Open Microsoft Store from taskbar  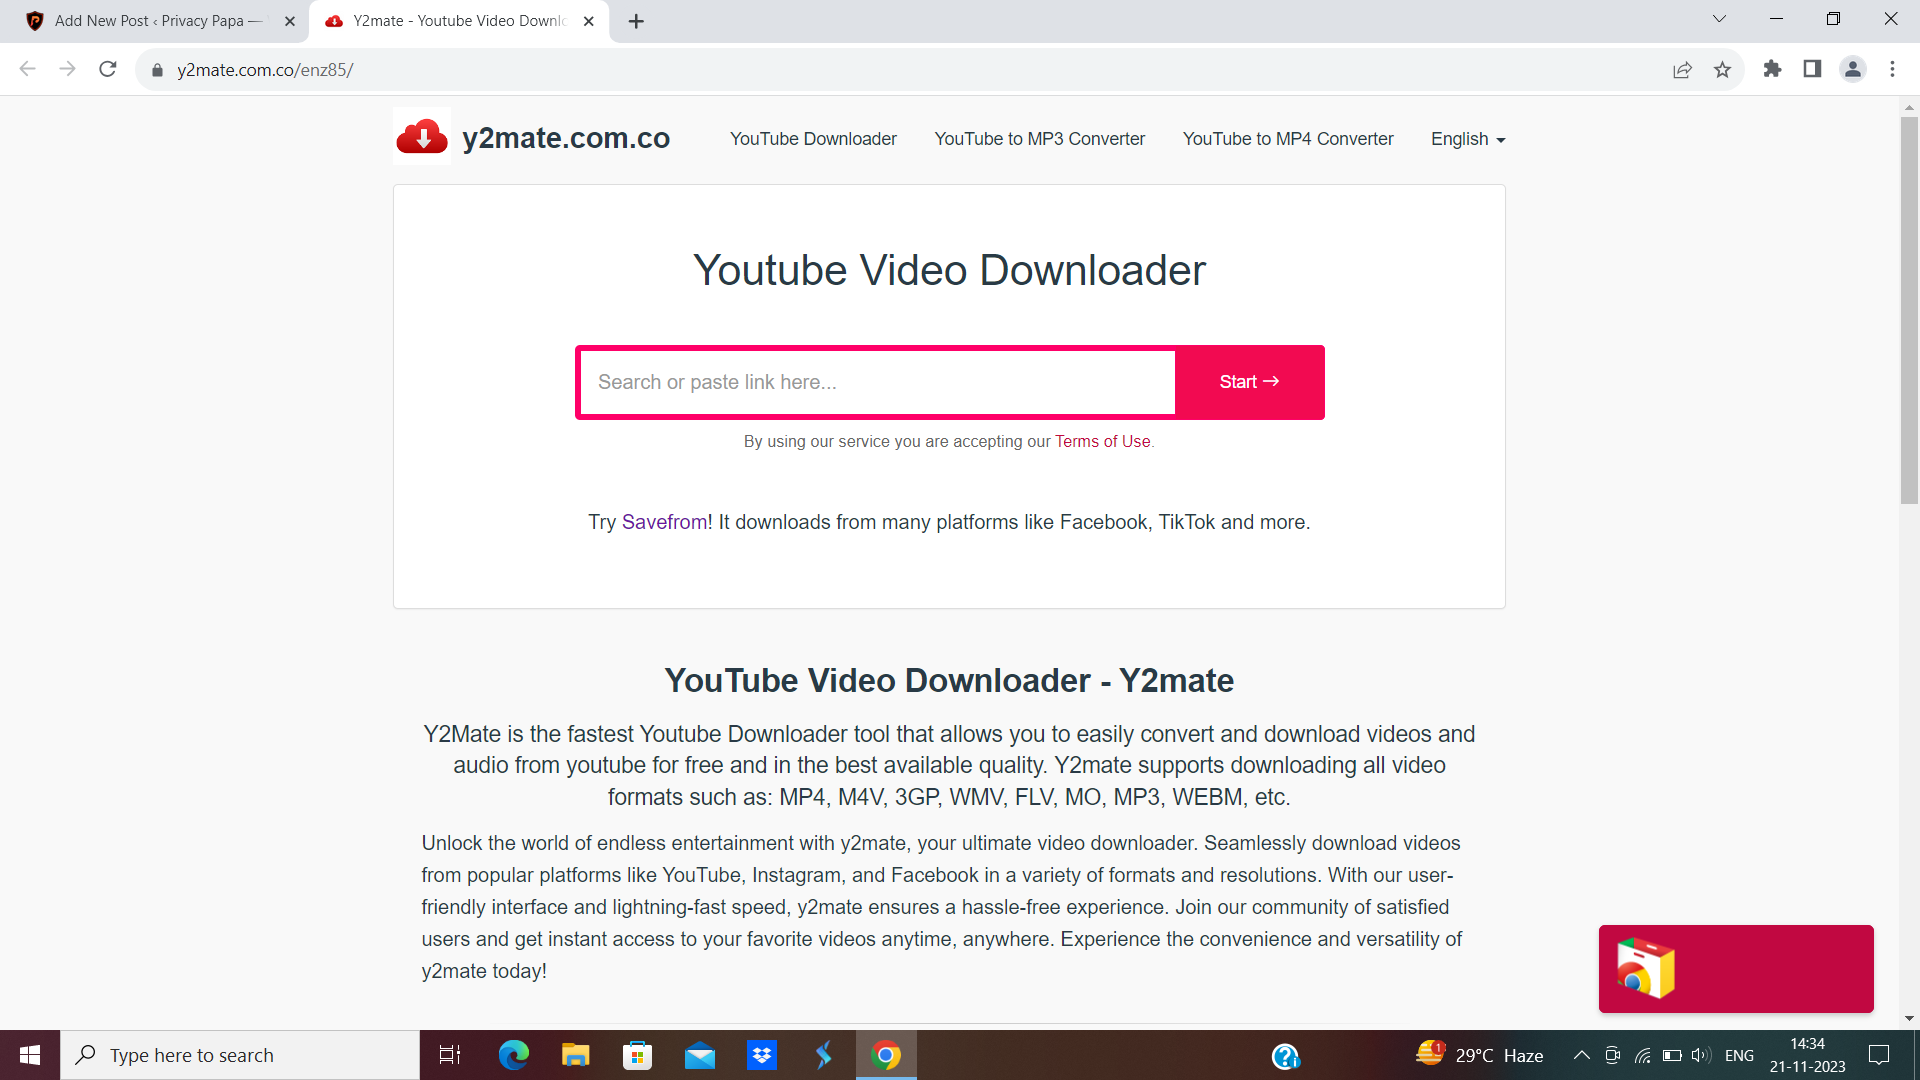click(x=637, y=1055)
